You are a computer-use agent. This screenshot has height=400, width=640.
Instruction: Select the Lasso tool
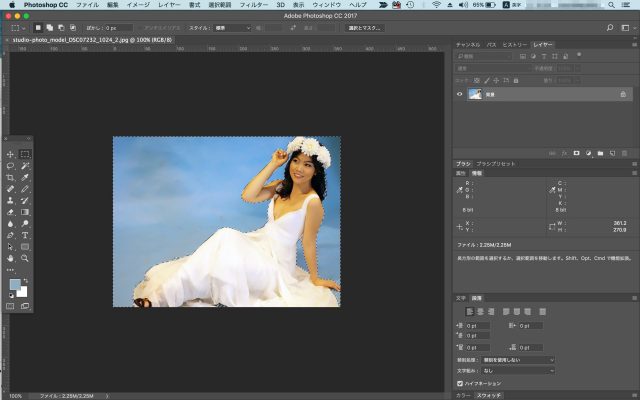pyautogui.click(x=10, y=165)
